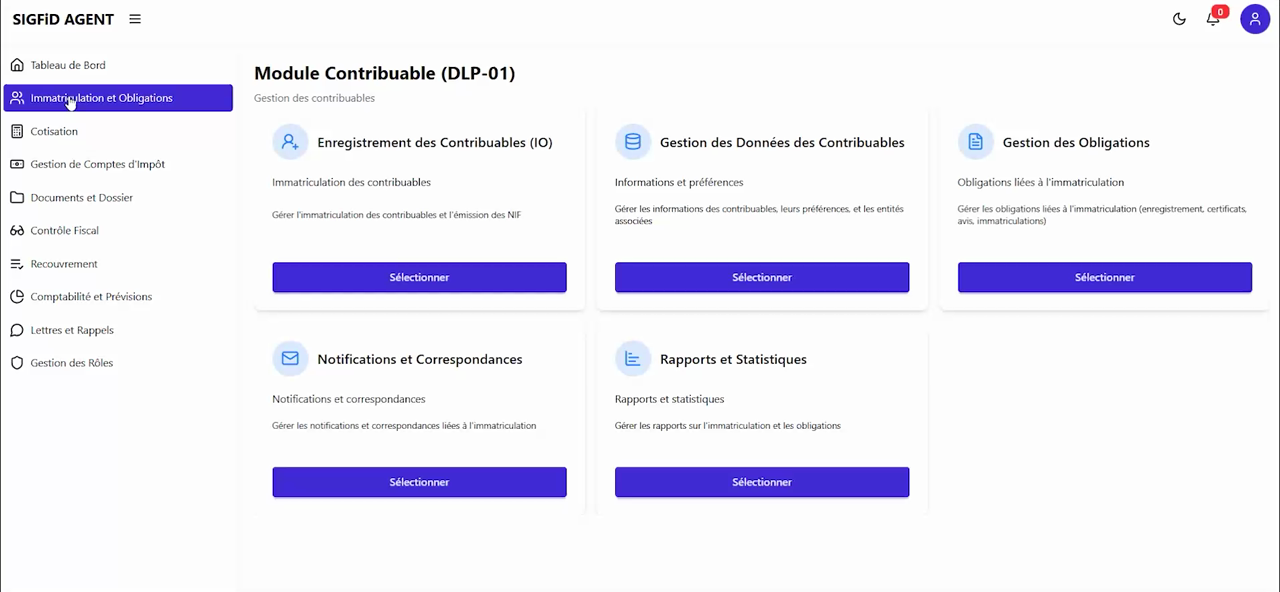This screenshot has width=1280, height=592.
Task: Open Gestion des Rôles from the sidebar
Action: [71, 362]
